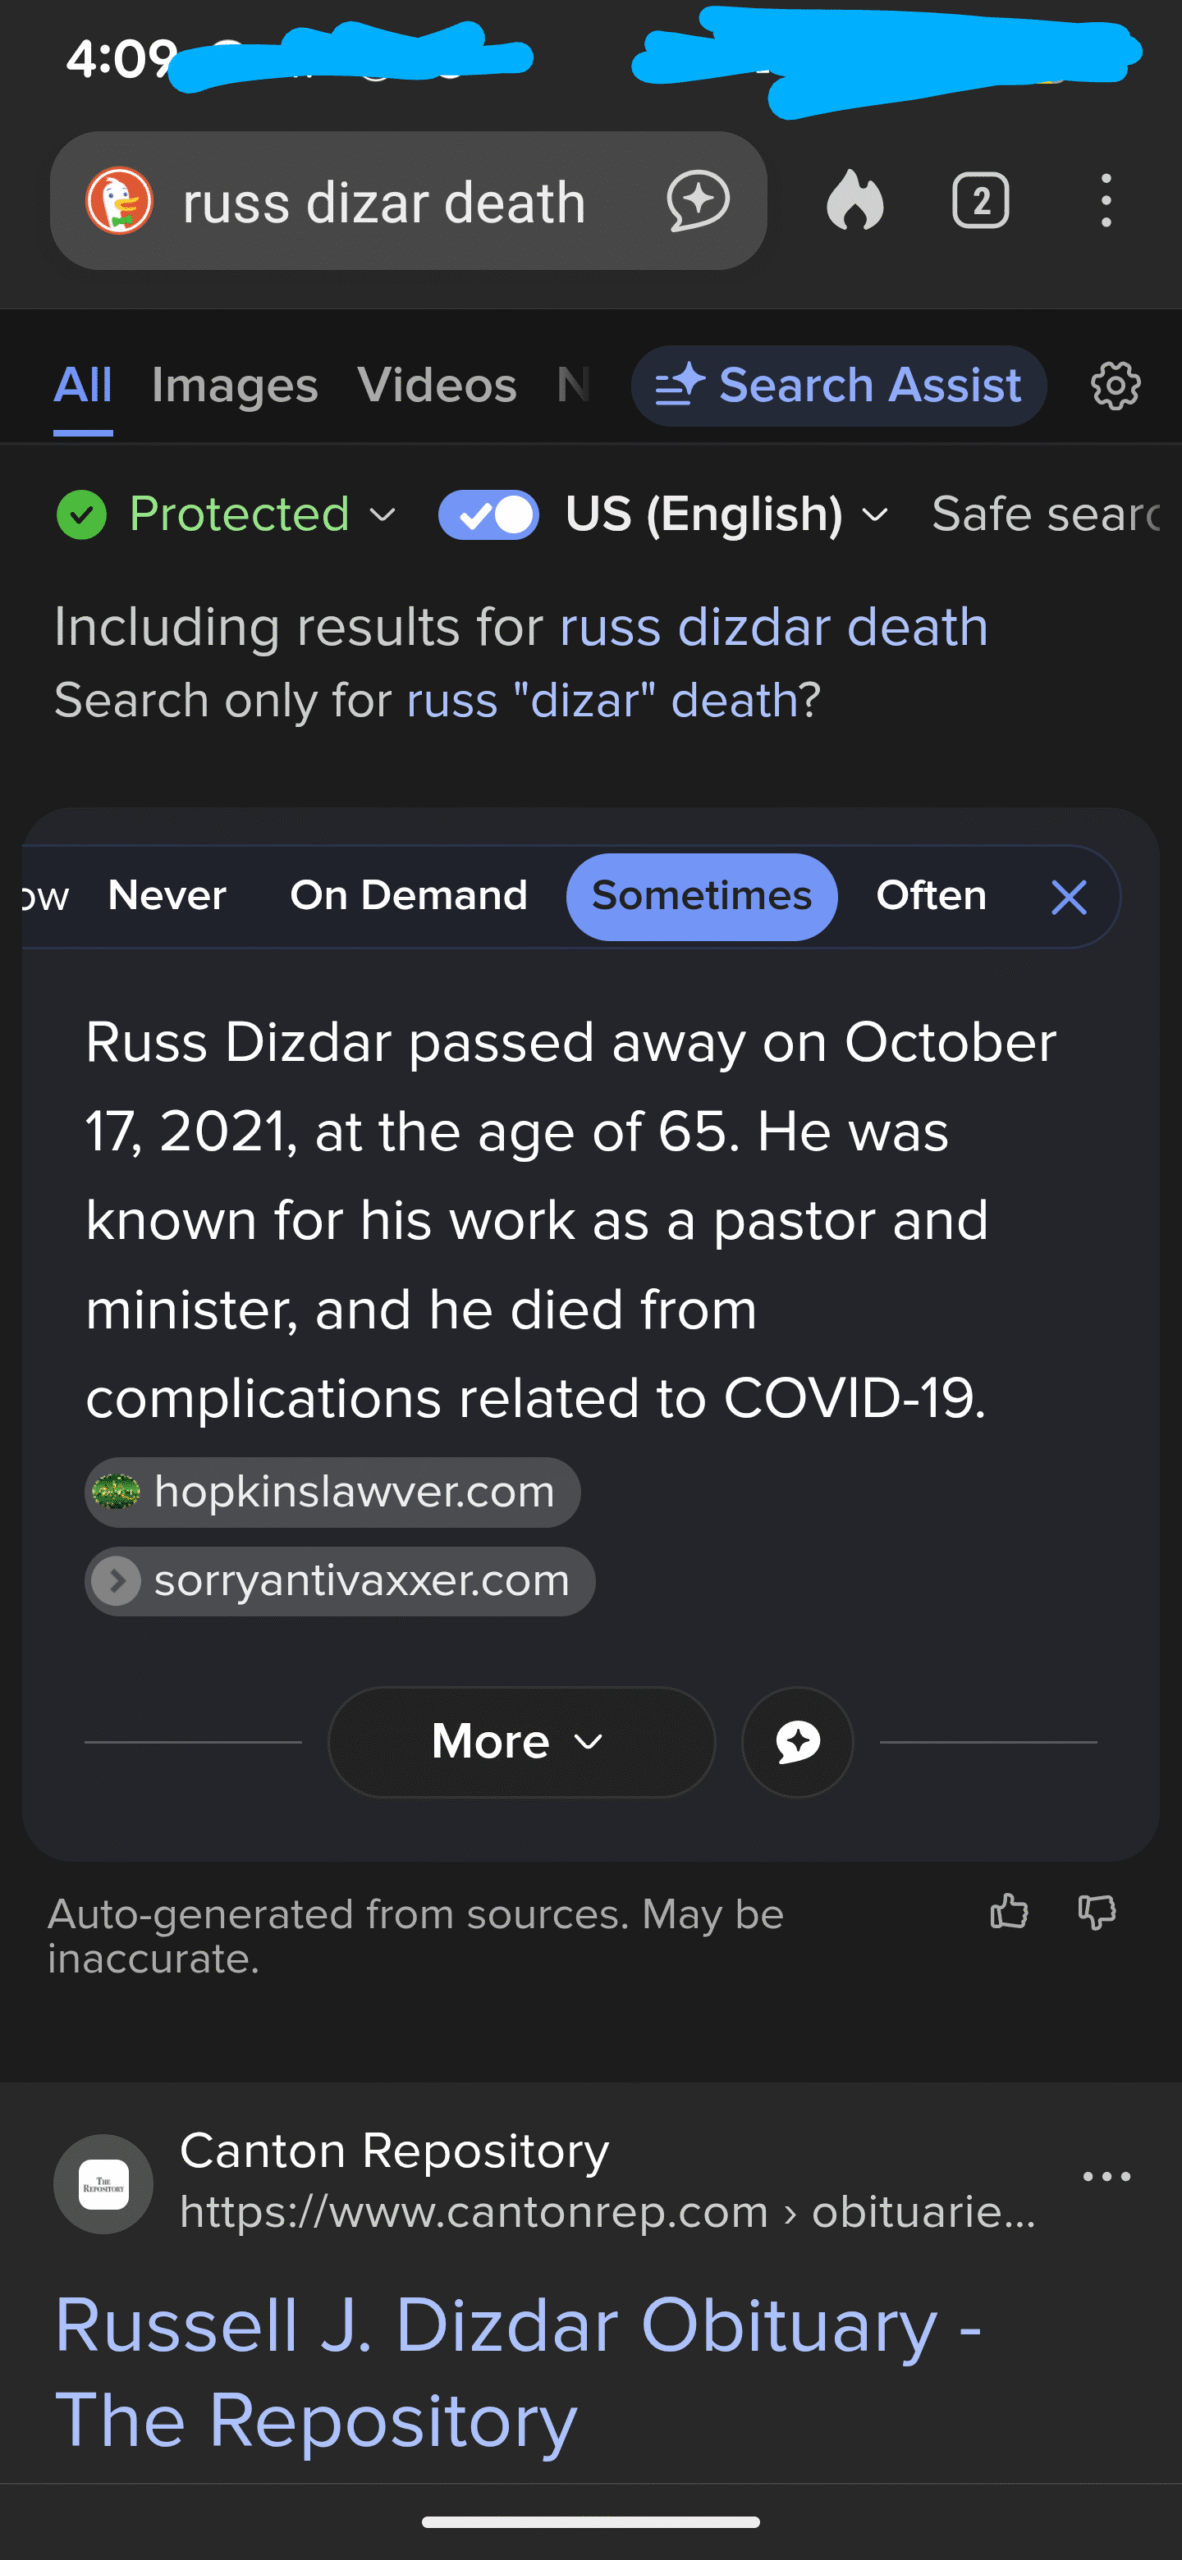Open the US (English) region dropdown

726,515
